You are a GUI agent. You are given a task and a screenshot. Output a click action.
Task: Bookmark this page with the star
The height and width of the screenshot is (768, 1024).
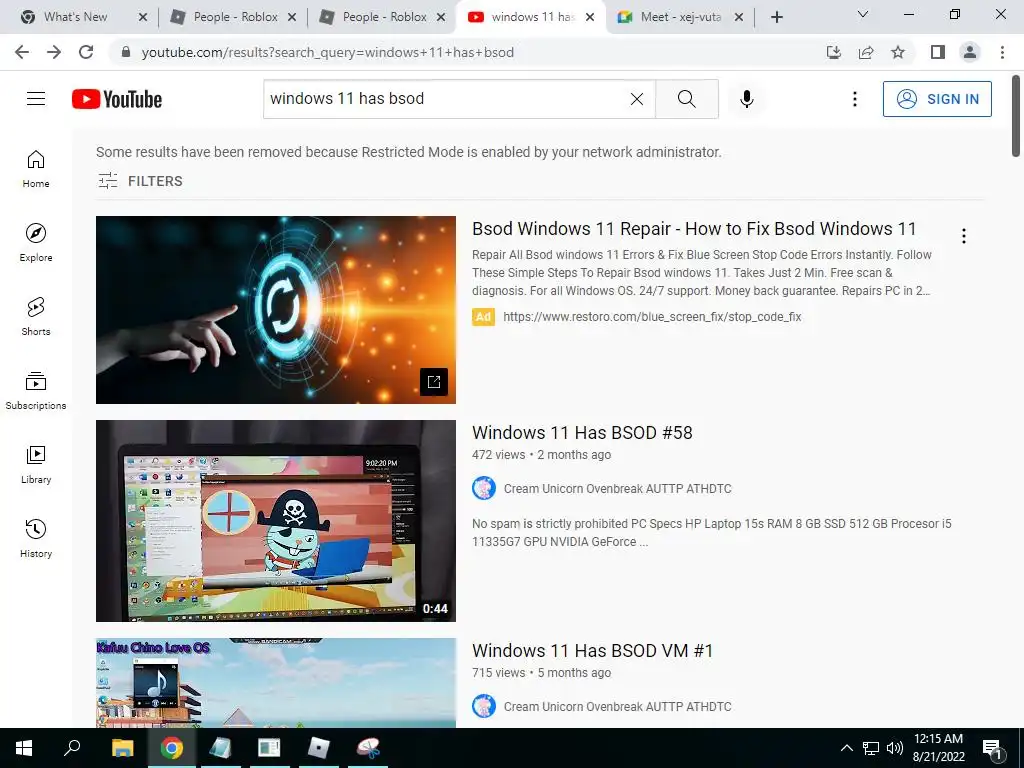point(898,52)
